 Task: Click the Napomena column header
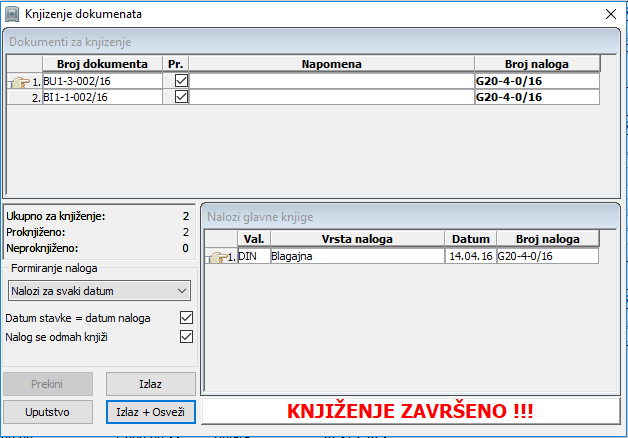[332, 64]
